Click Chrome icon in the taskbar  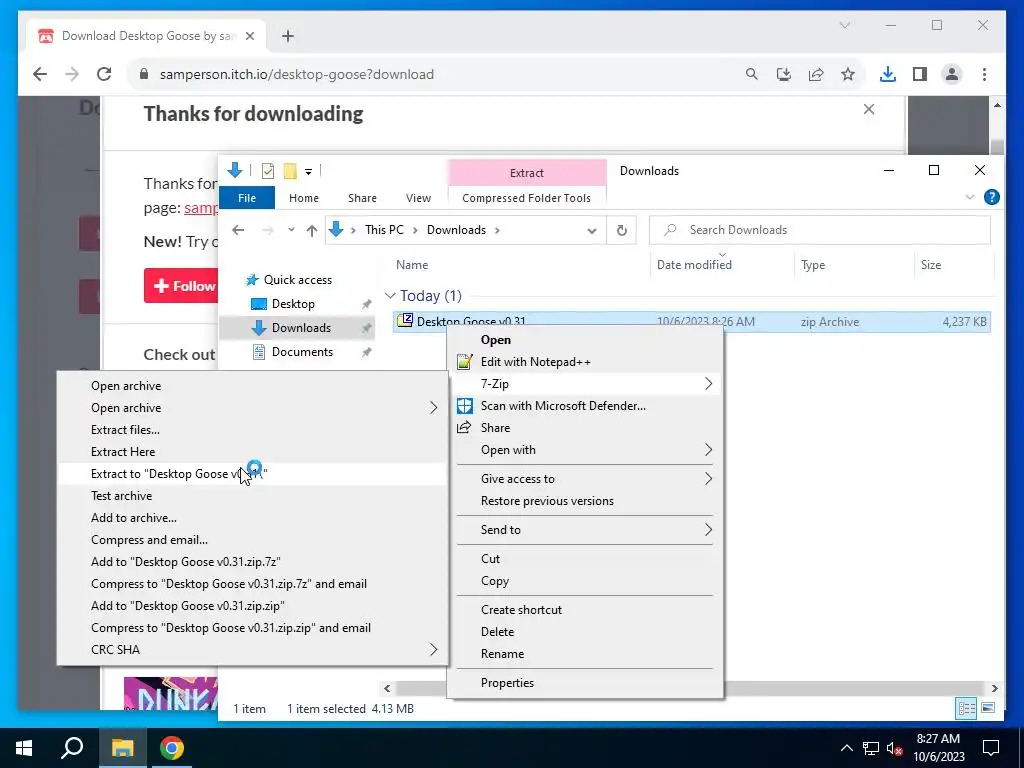point(172,748)
